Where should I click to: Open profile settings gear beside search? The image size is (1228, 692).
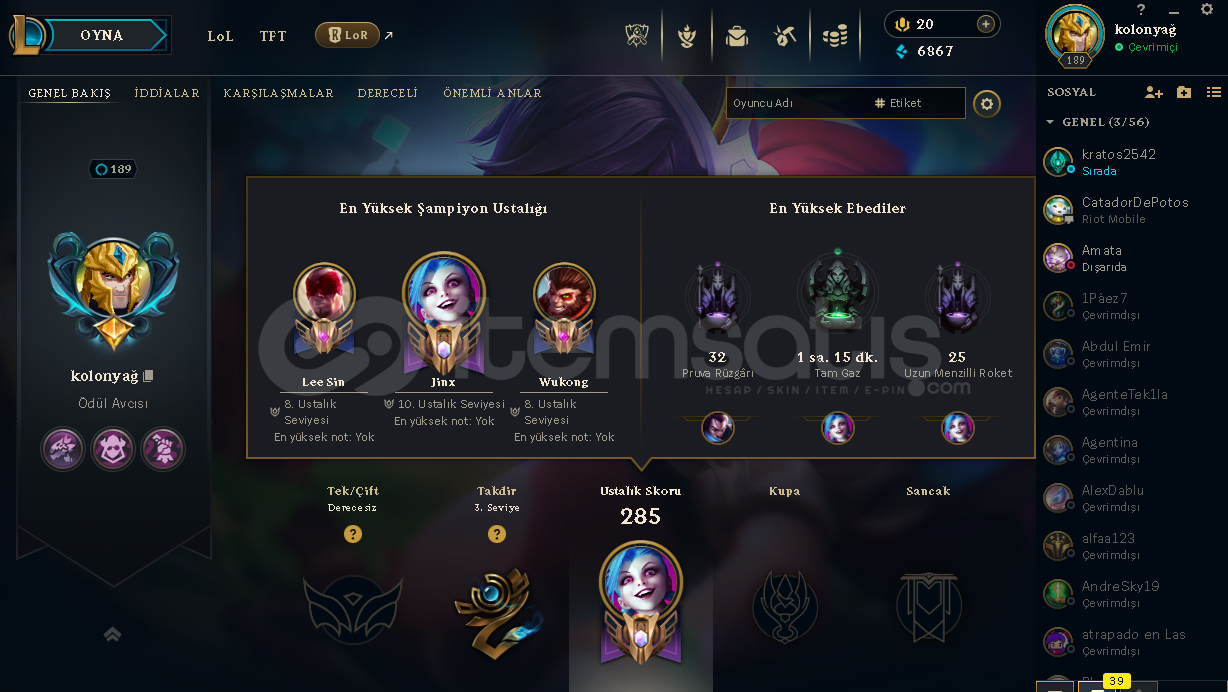pos(987,103)
